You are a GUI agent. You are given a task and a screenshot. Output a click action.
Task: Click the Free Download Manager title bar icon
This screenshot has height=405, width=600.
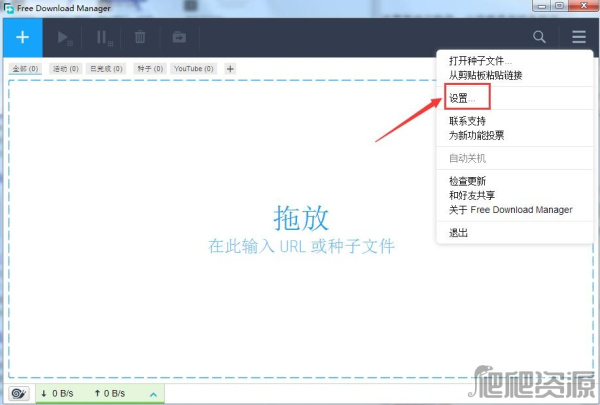coord(8,8)
